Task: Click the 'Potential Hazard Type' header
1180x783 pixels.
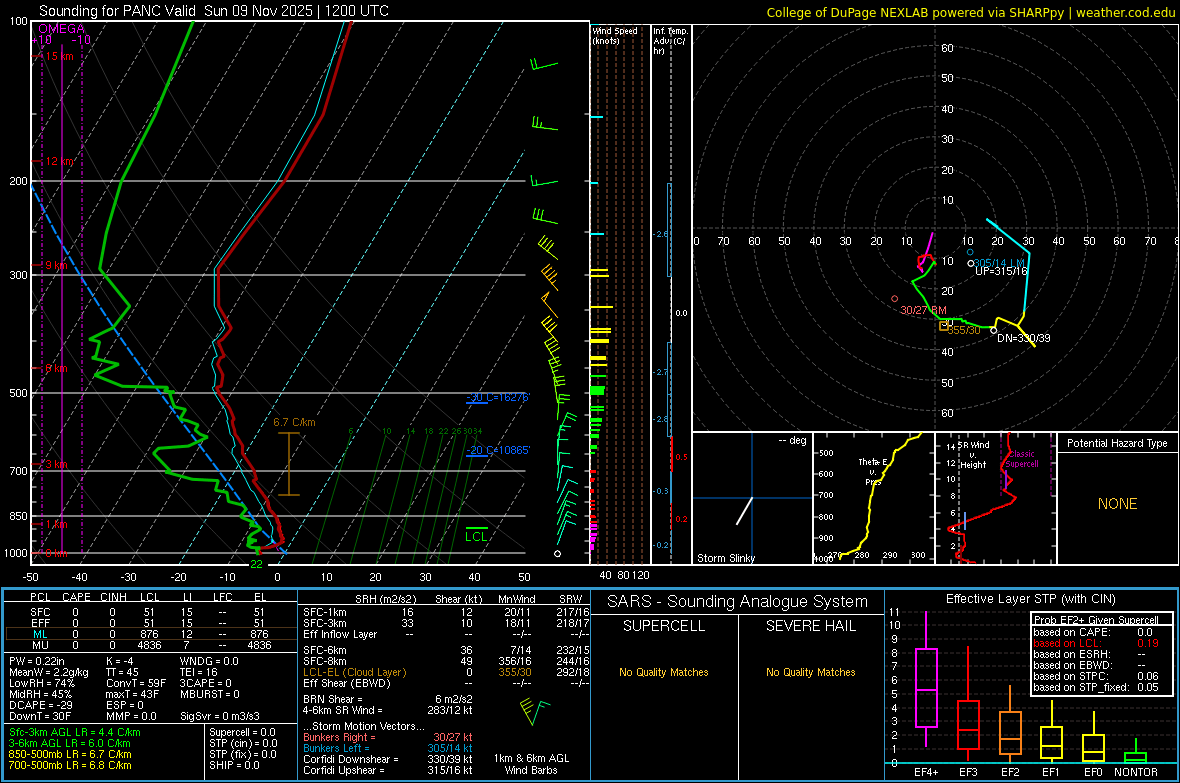Action: tap(1118, 443)
